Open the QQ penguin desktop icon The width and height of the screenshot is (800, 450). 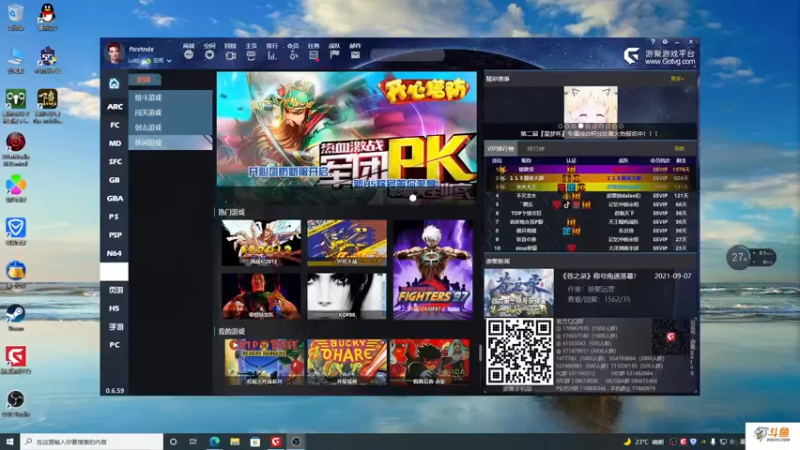coord(47,17)
